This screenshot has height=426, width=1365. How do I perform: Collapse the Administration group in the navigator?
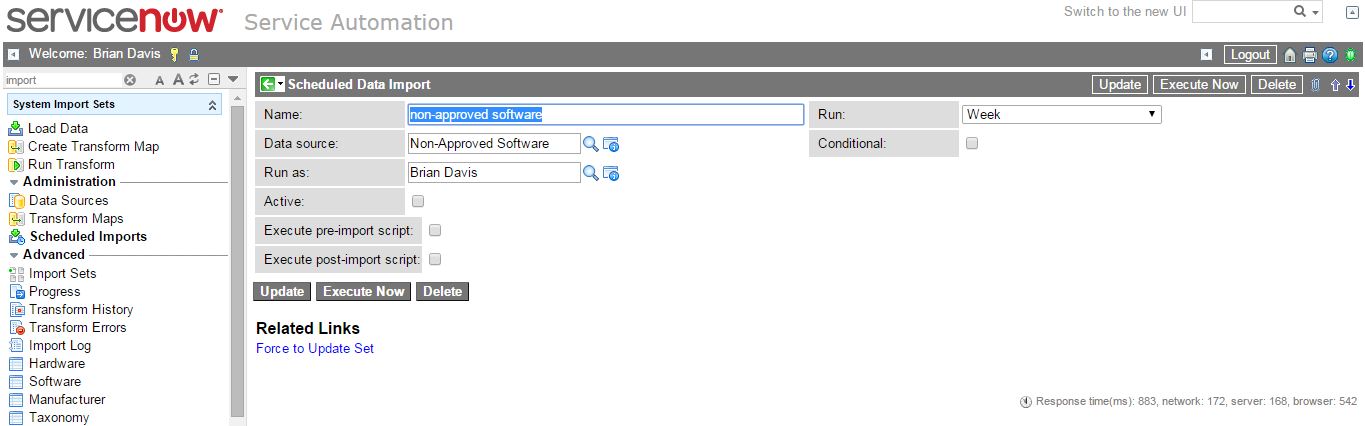coord(14,182)
